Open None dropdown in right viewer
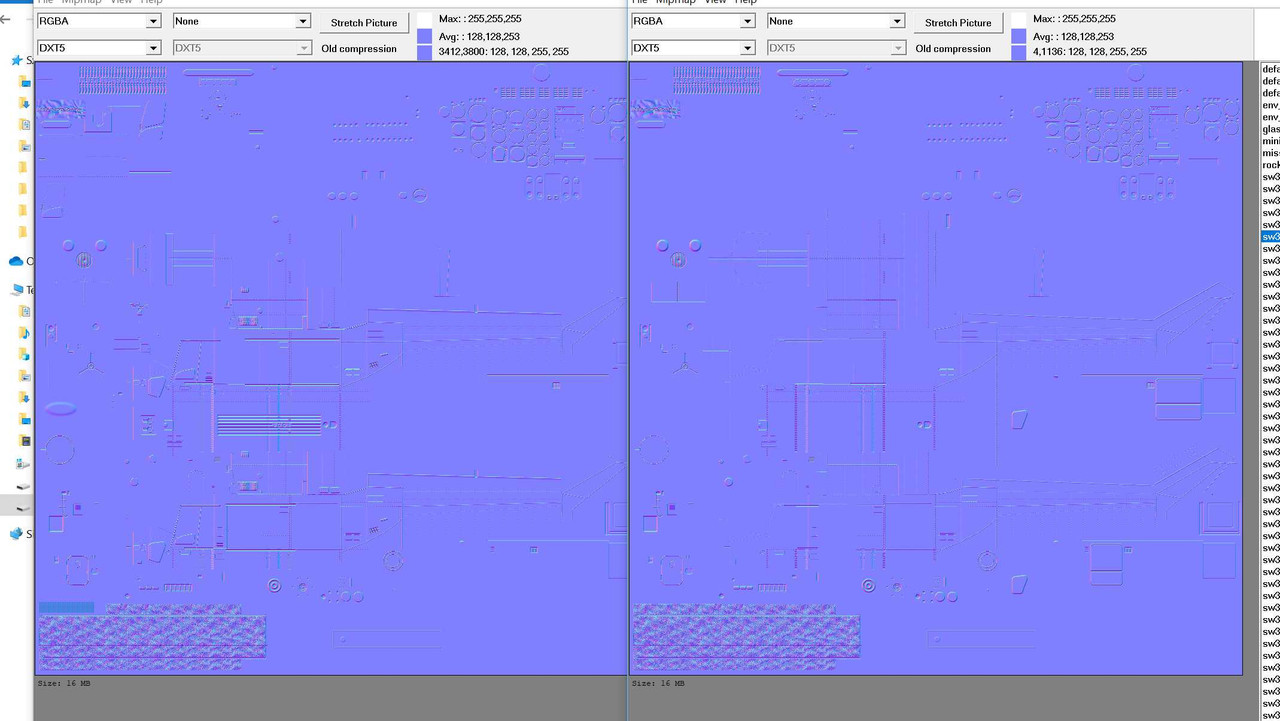 836,21
